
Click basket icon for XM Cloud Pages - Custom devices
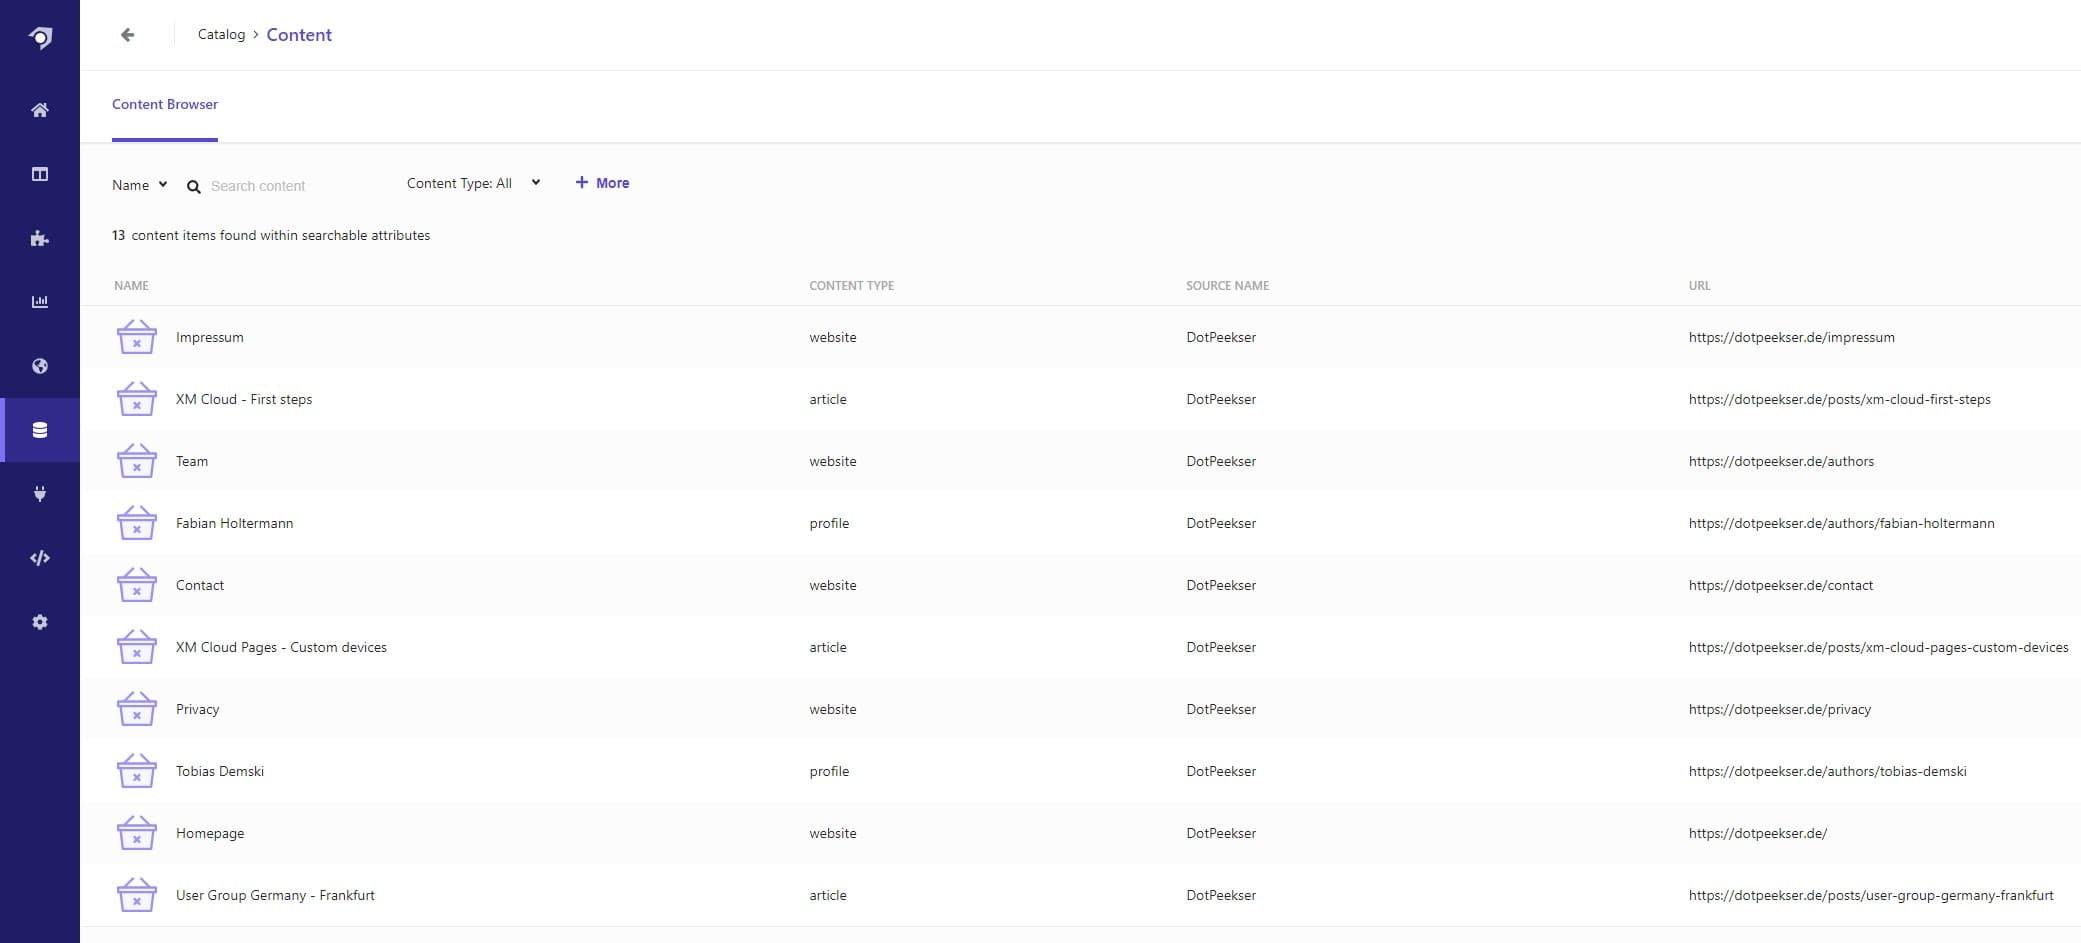click(x=137, y=647)
